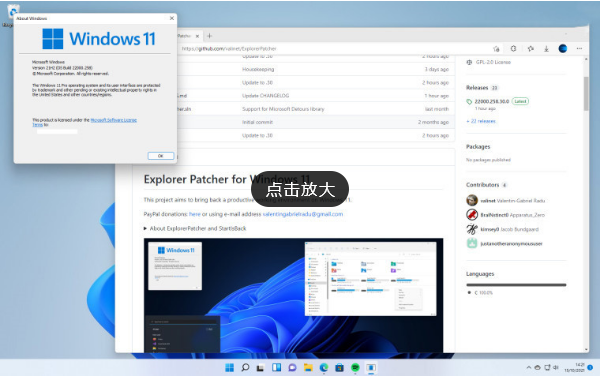This screenshot has width=600, height=379.
Task: Click the gmail e-mail address link
Action: pyautogui.click(x=303, y=214)
